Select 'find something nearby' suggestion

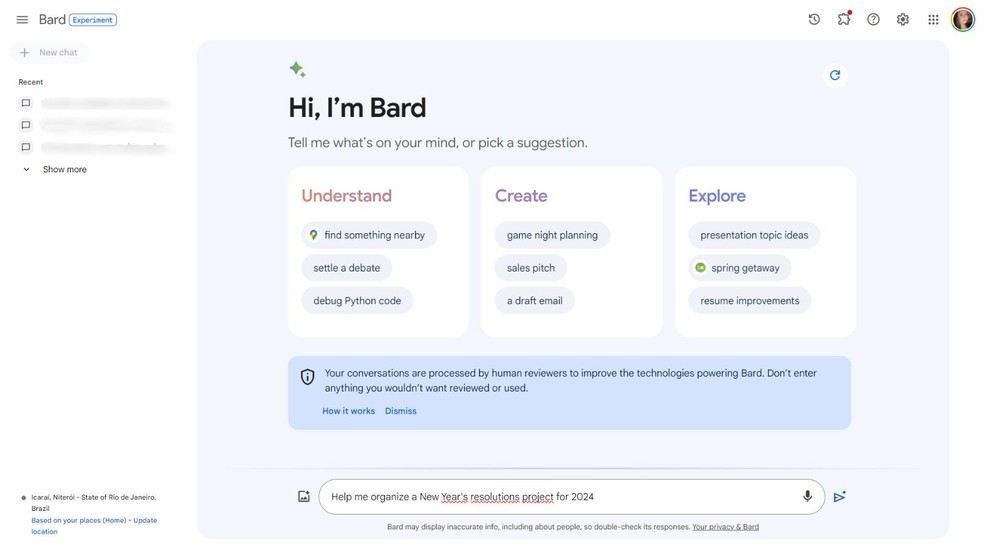(x=369, y=235)
